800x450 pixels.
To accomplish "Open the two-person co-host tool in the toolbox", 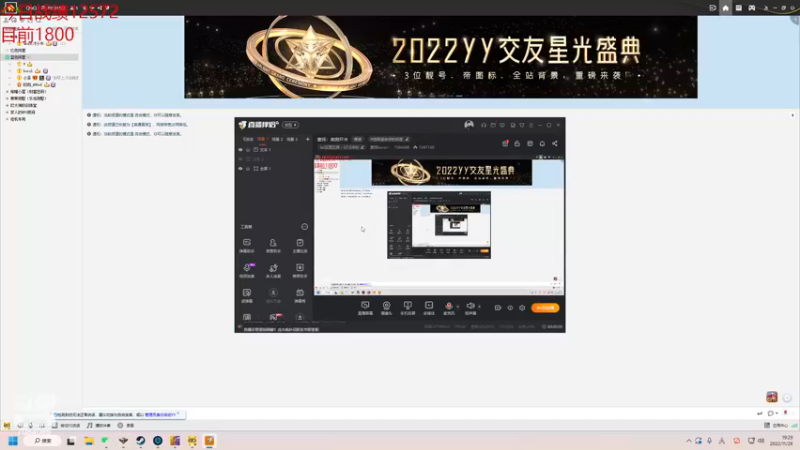I will pos(273,270).
